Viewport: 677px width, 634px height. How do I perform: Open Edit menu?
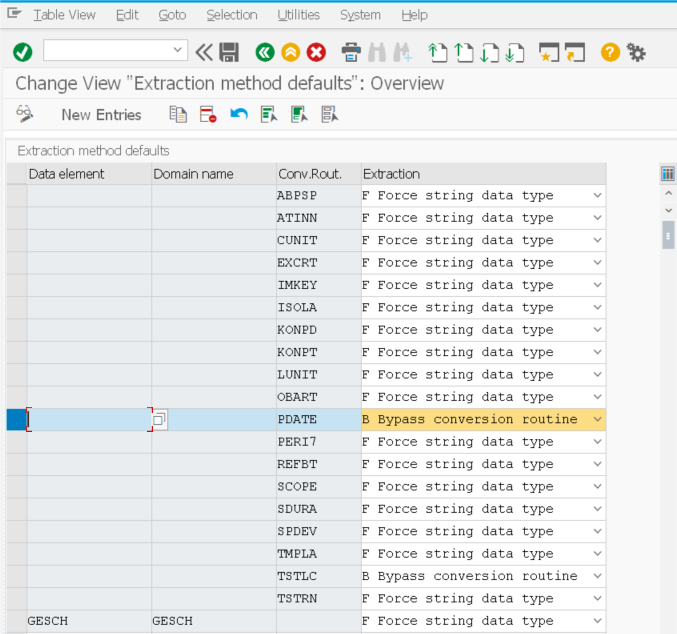[x=127, y=15]
